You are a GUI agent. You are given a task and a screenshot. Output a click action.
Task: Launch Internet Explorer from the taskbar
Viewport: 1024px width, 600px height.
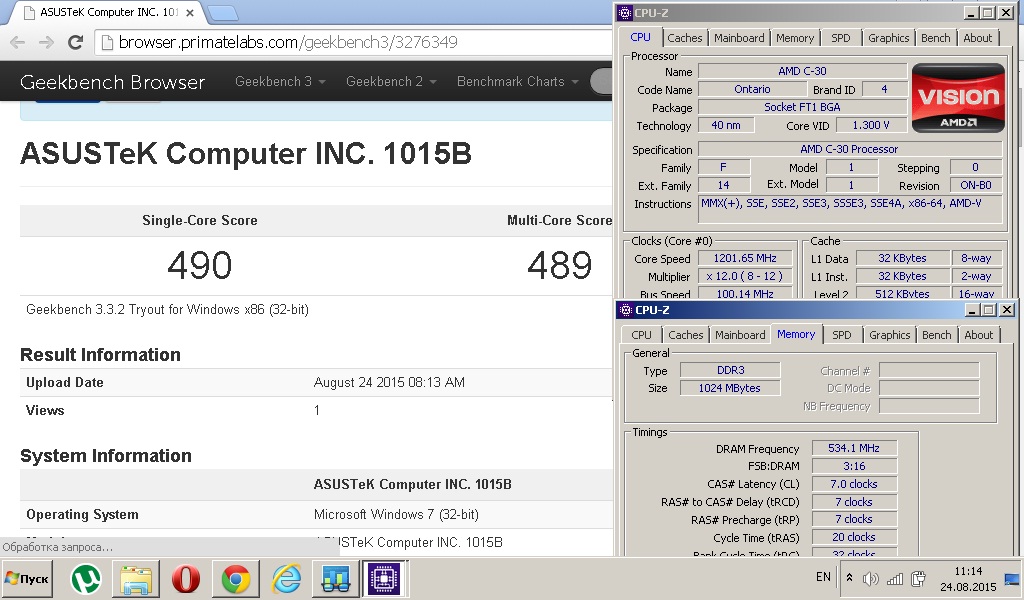[286, 578]
